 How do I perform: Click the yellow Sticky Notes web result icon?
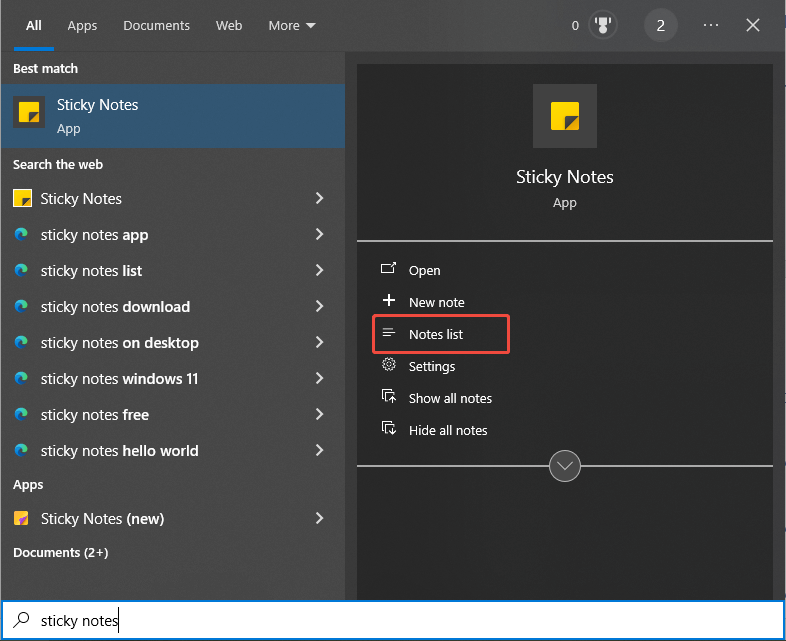point(22,199)
